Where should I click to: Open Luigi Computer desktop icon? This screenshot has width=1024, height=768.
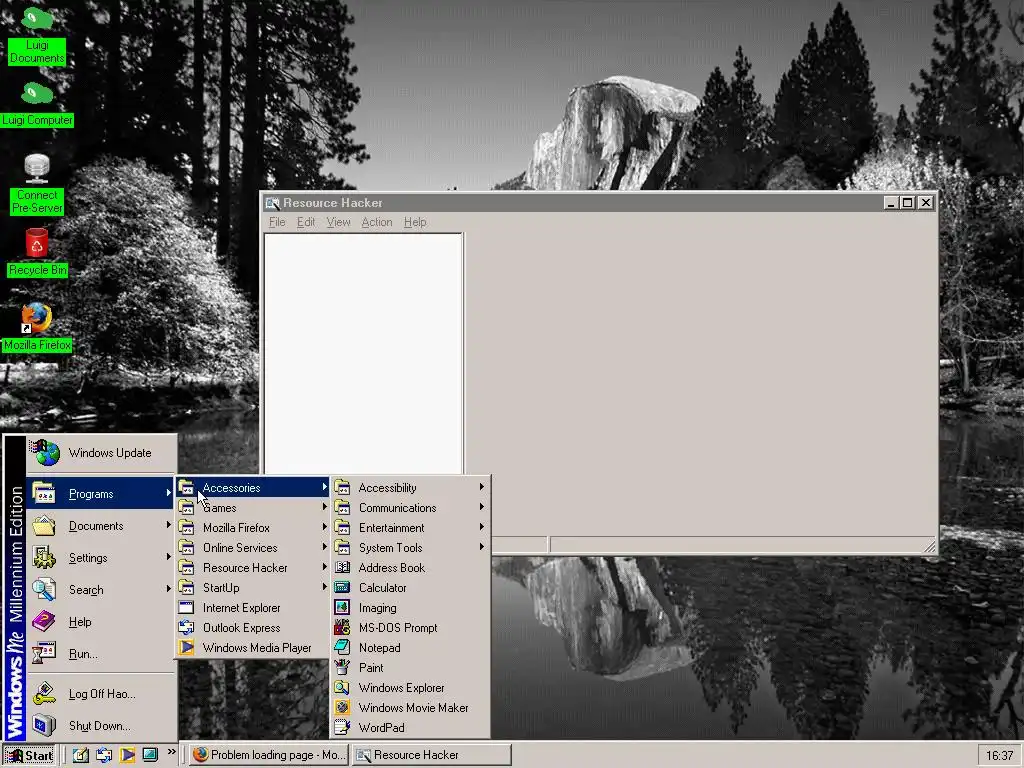[x=37, y=104]
